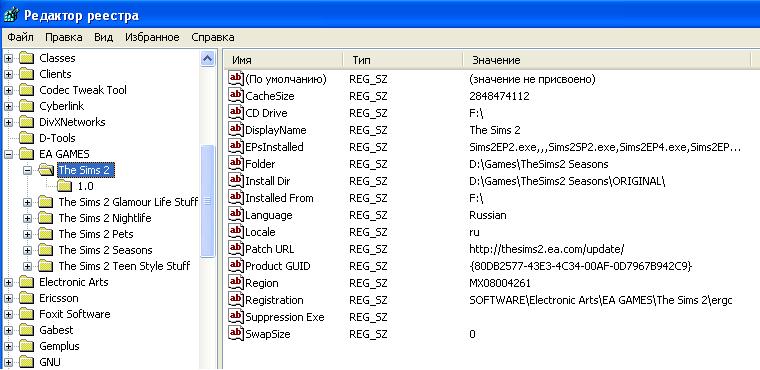Open the Справка menu
The width and height of the screenshot is (760, 370).
click(213, 37)
